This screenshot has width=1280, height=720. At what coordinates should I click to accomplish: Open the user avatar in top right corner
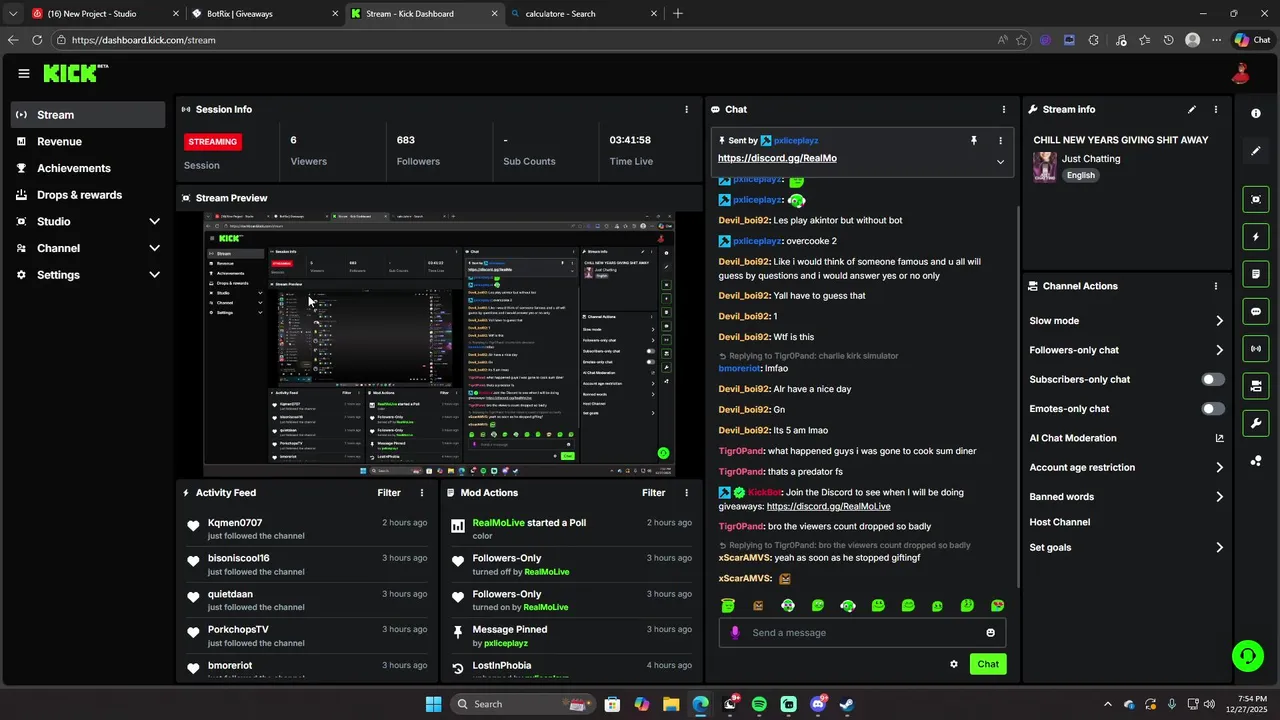click(x=1241, y=73)
